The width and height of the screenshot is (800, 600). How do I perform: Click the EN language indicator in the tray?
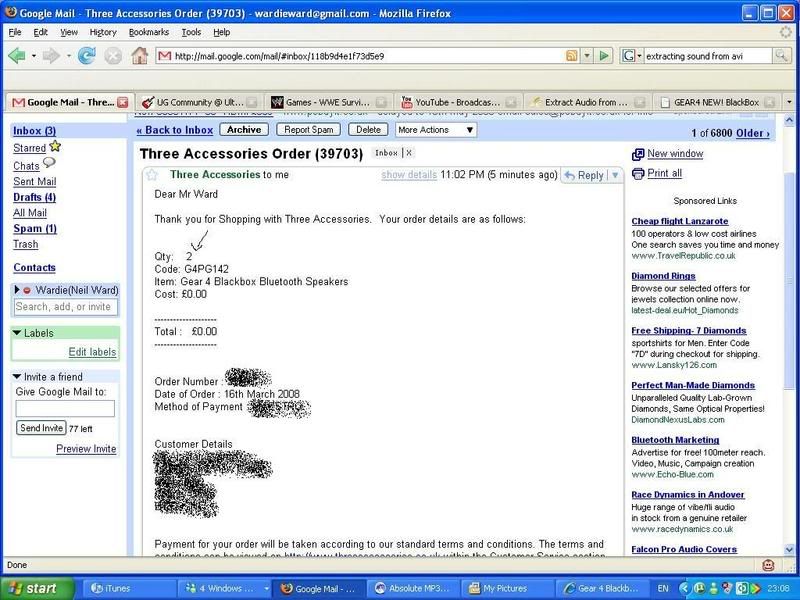click(x=663, y=588)
